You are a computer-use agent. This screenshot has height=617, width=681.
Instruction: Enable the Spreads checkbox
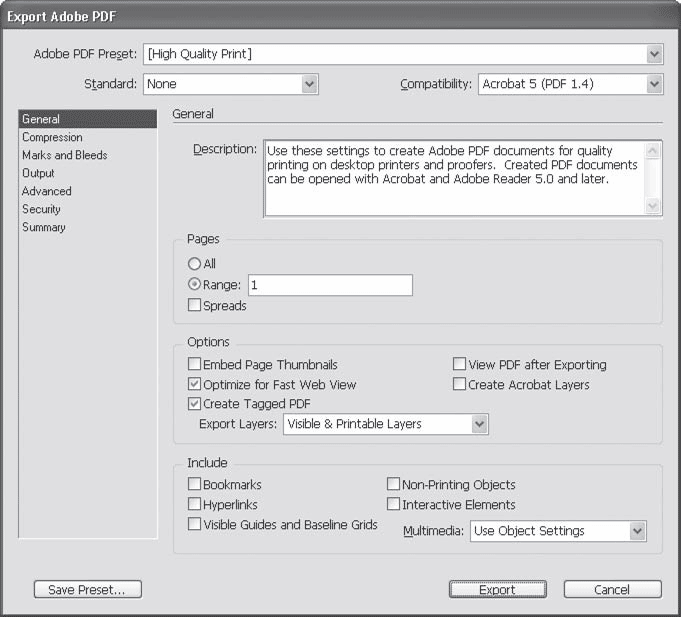195,306
